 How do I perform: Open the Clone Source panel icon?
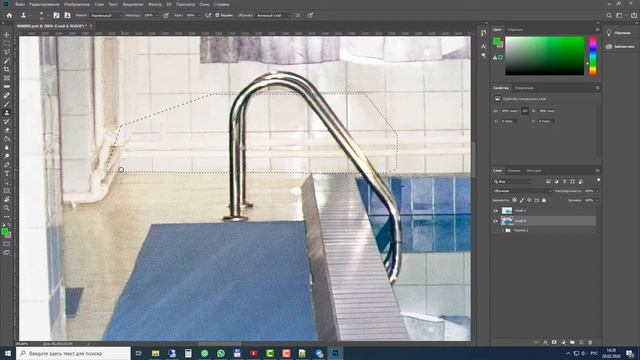[x=67, y=15]
